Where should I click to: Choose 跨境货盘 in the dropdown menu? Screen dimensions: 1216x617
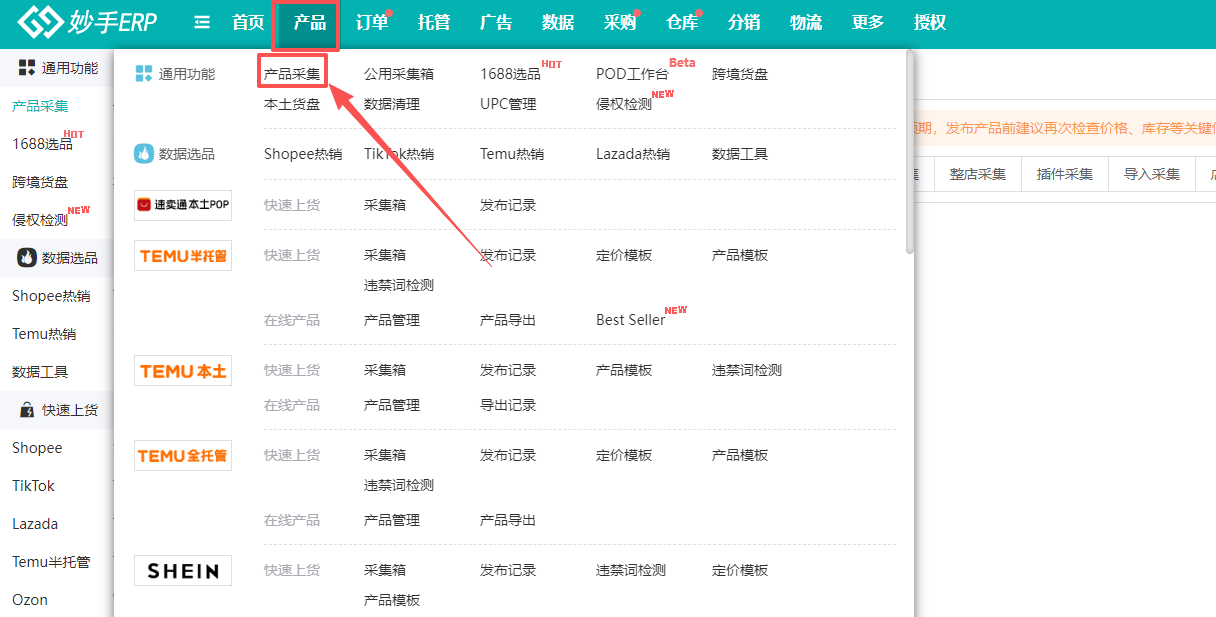coord(740,74)
